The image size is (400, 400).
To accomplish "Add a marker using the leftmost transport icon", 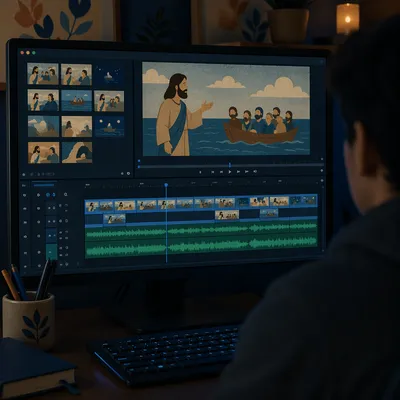I will 200,172.
